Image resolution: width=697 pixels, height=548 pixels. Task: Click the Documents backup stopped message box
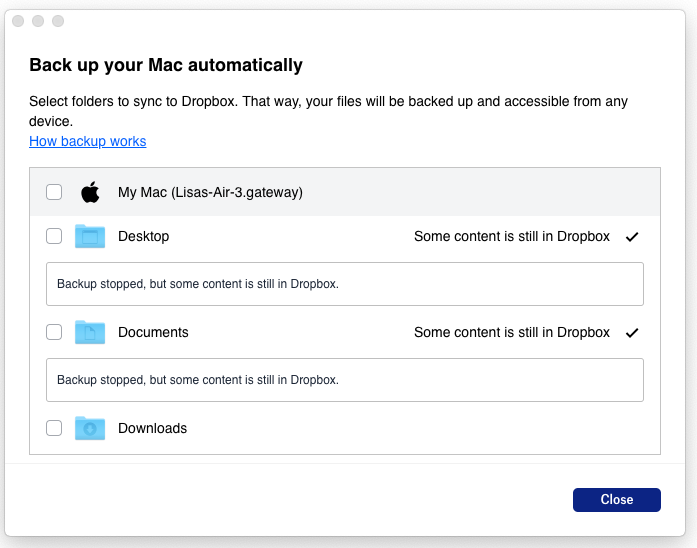344,380
